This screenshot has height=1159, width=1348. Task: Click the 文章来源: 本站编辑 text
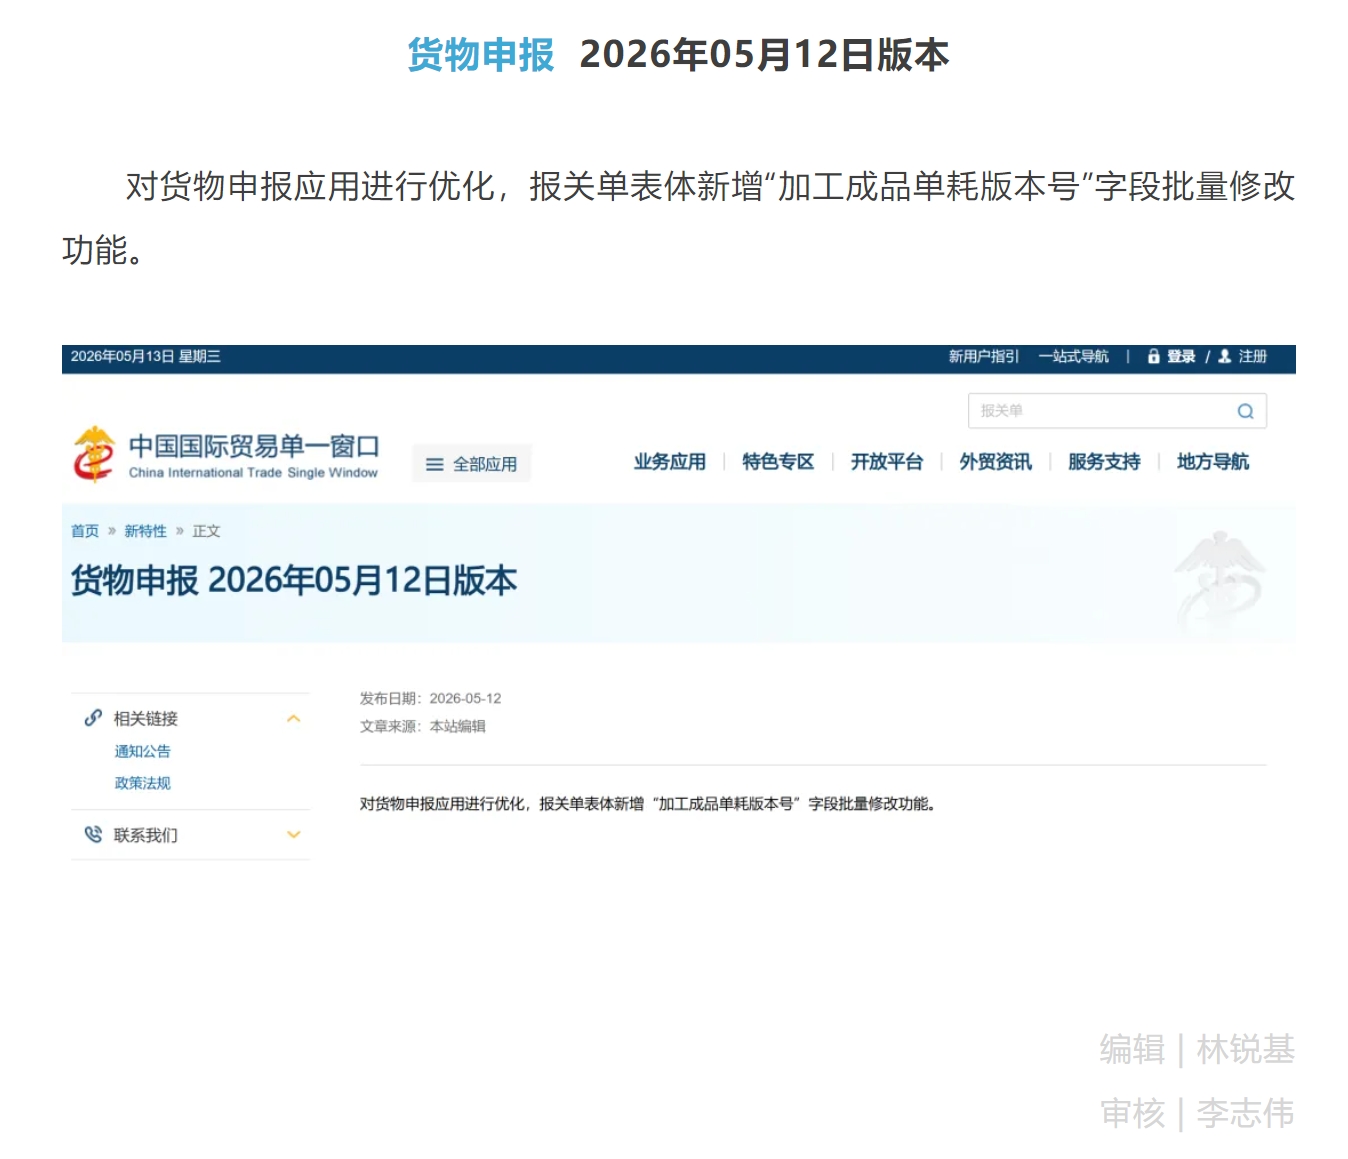pyautogui.click(x=422, y=726)
